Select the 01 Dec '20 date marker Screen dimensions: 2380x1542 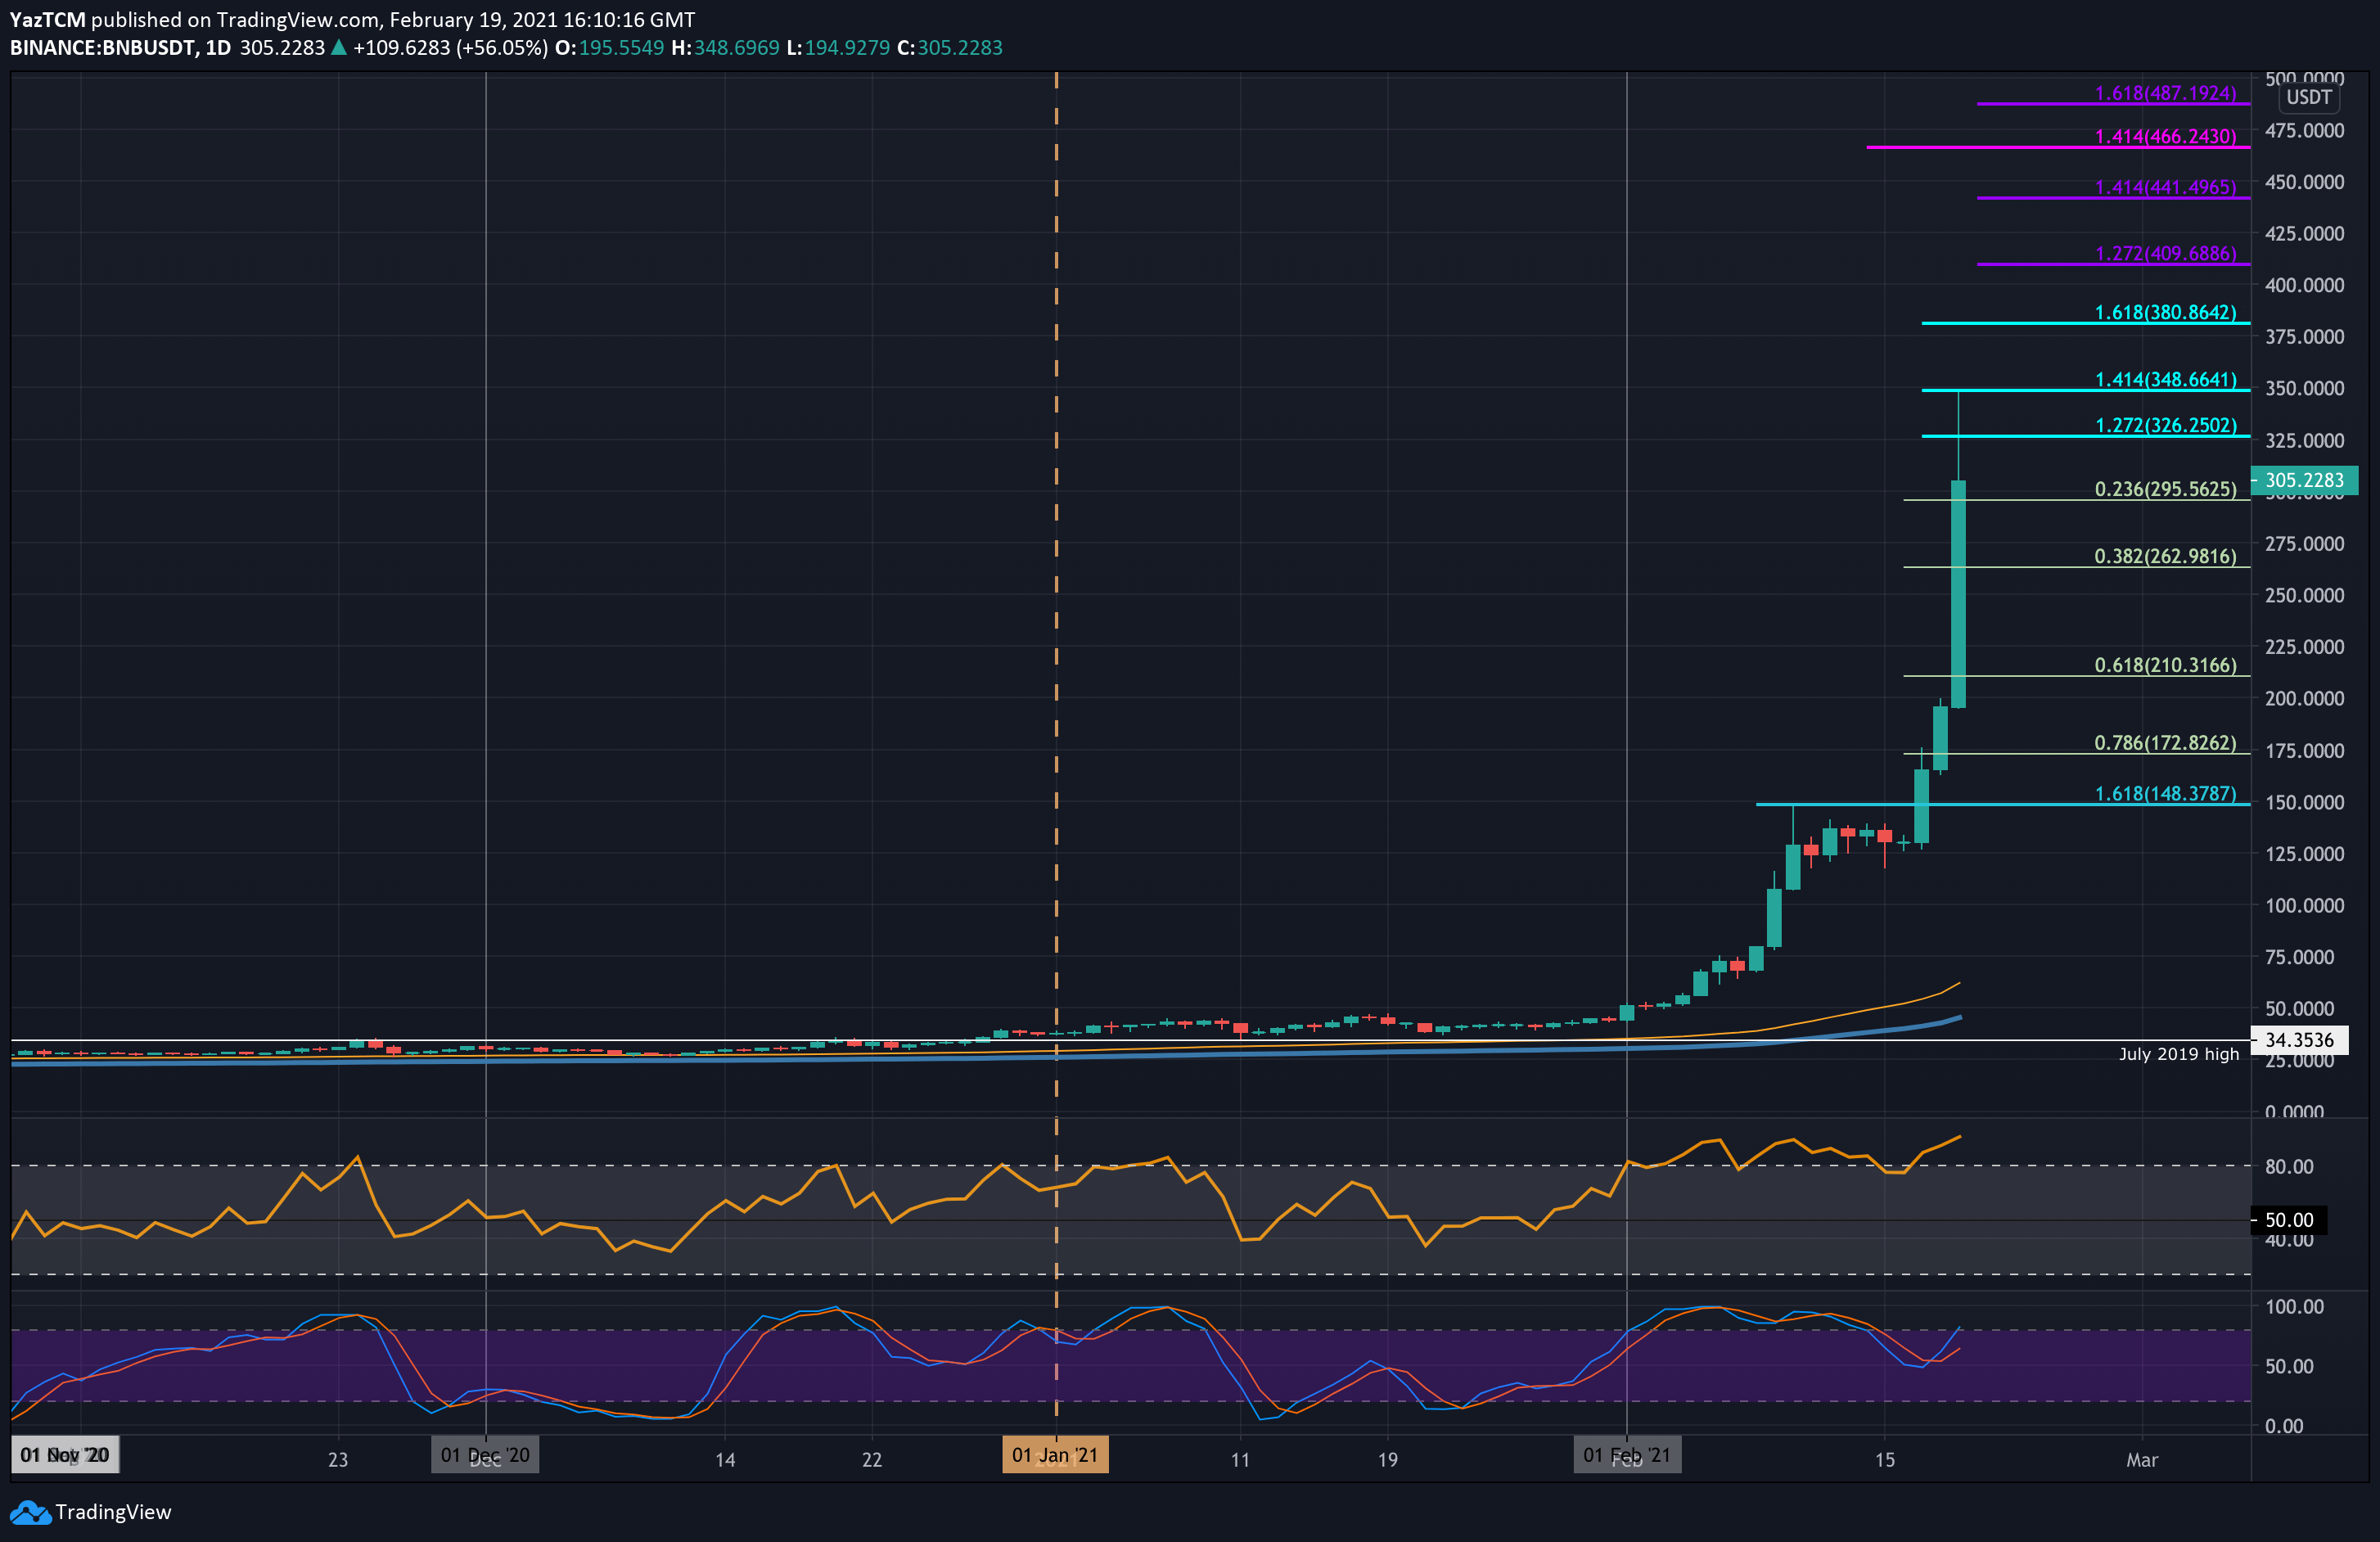click(x=485, y=1455)
